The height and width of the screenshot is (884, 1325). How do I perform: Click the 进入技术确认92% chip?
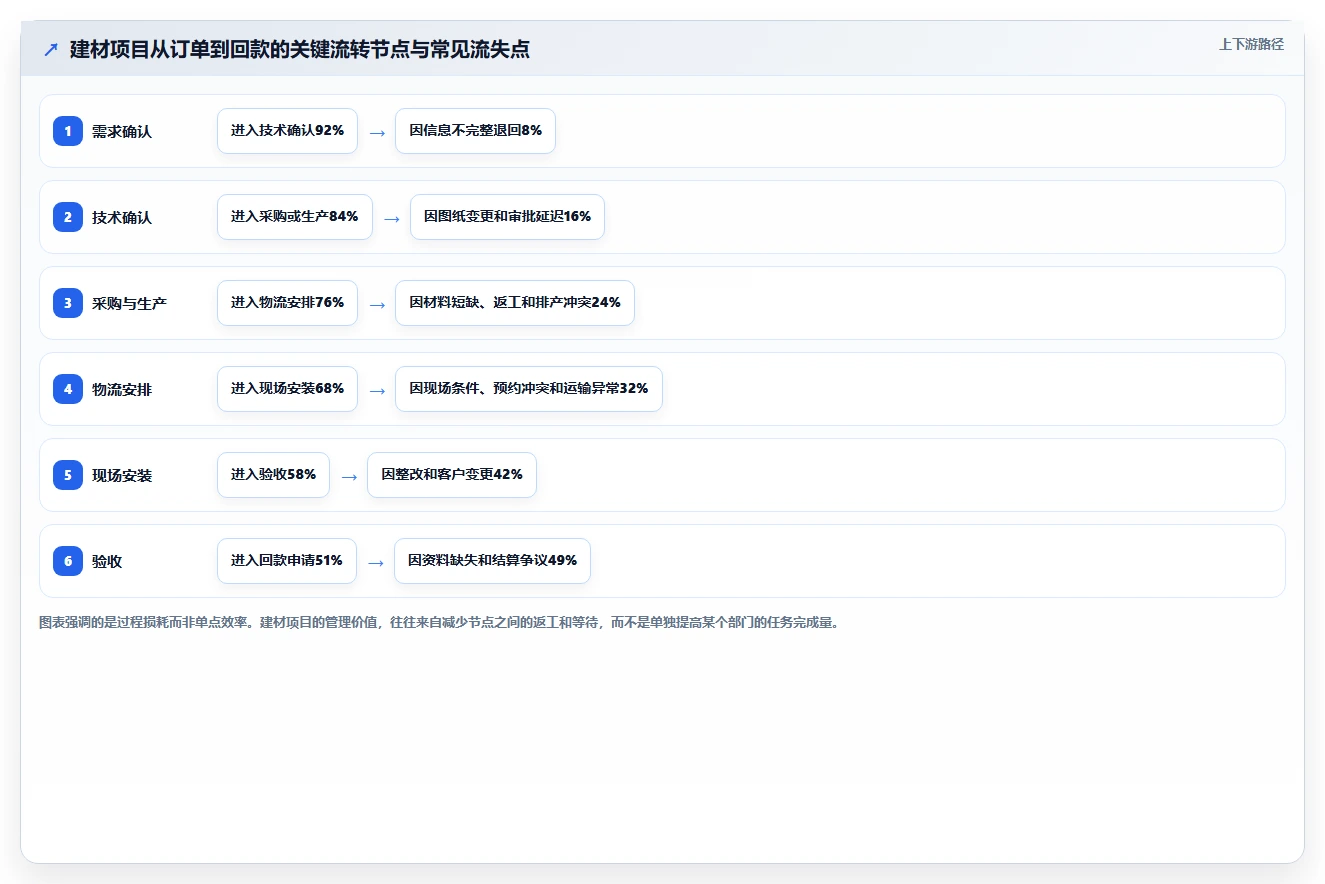click(x=287, y=131)
